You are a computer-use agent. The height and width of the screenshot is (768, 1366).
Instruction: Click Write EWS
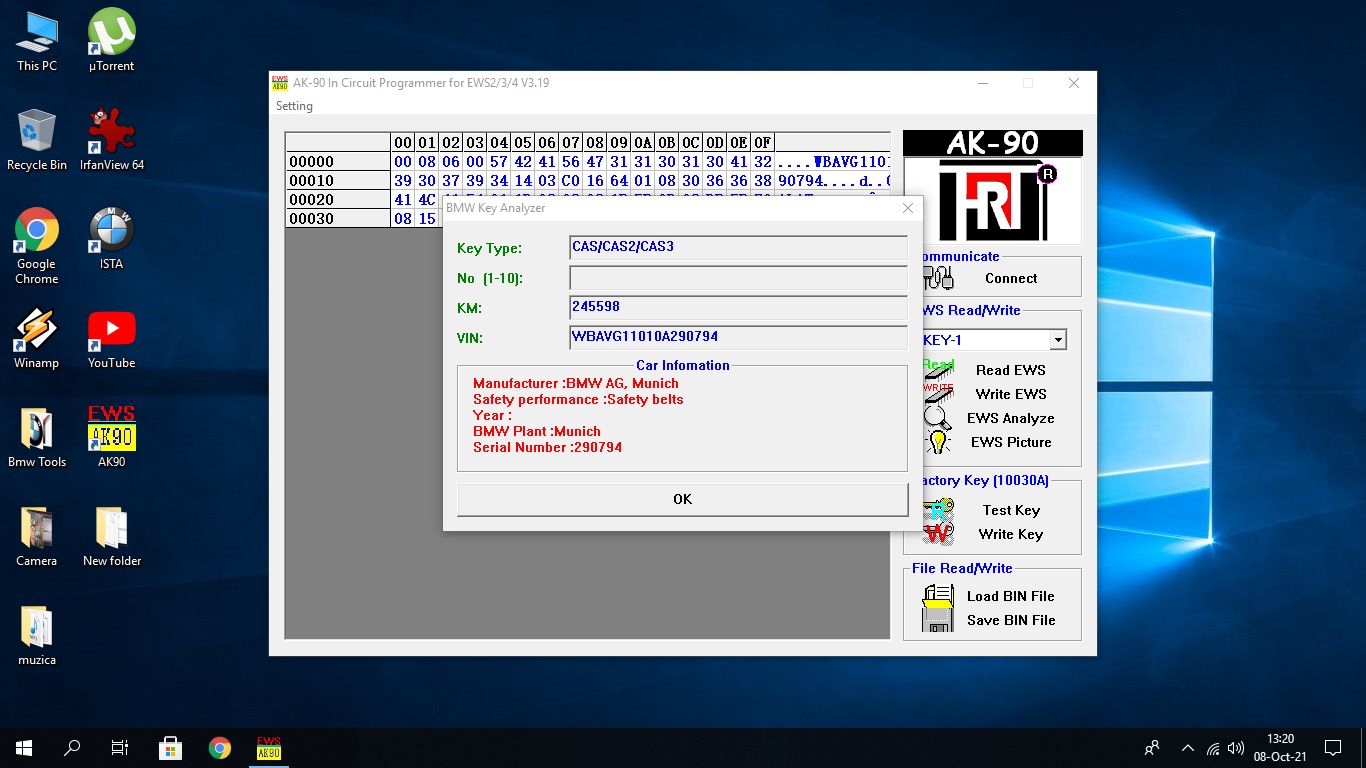[x=1011, y=394]
